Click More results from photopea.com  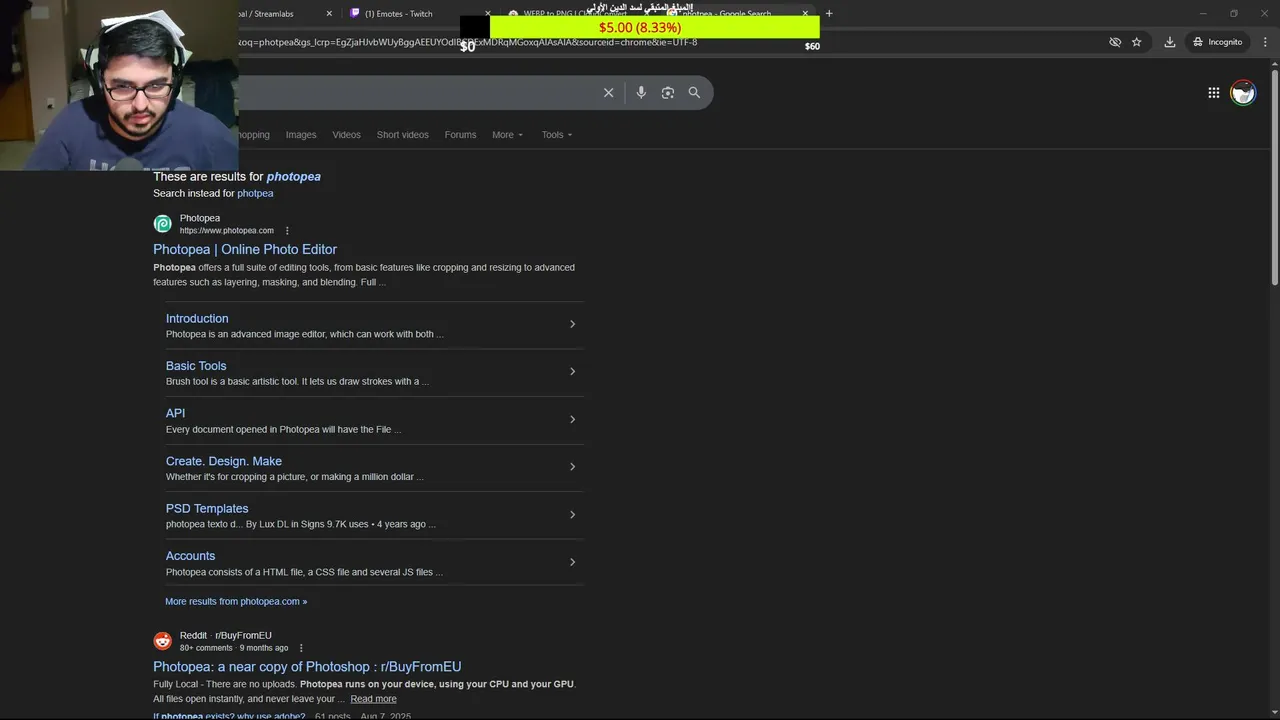click(x=236, y=601)
